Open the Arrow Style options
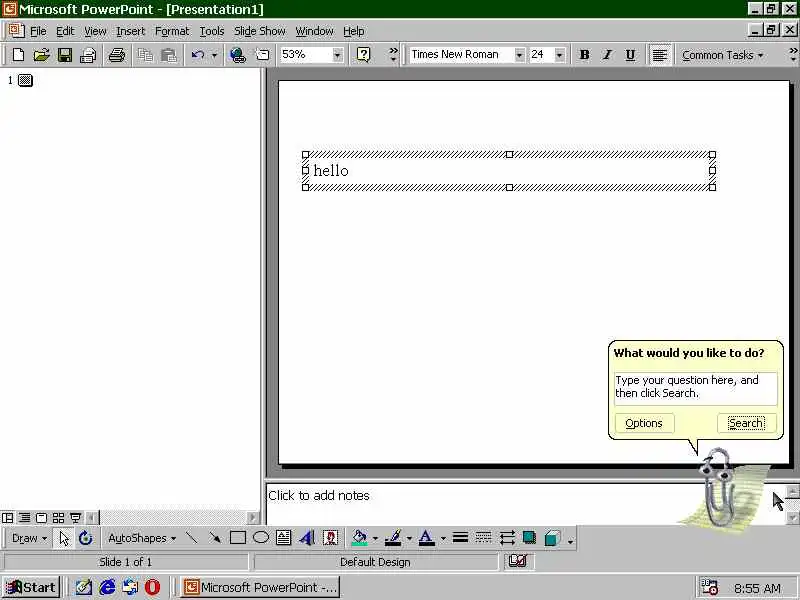Screen dimensions: 800x600 tap(507, 538)
